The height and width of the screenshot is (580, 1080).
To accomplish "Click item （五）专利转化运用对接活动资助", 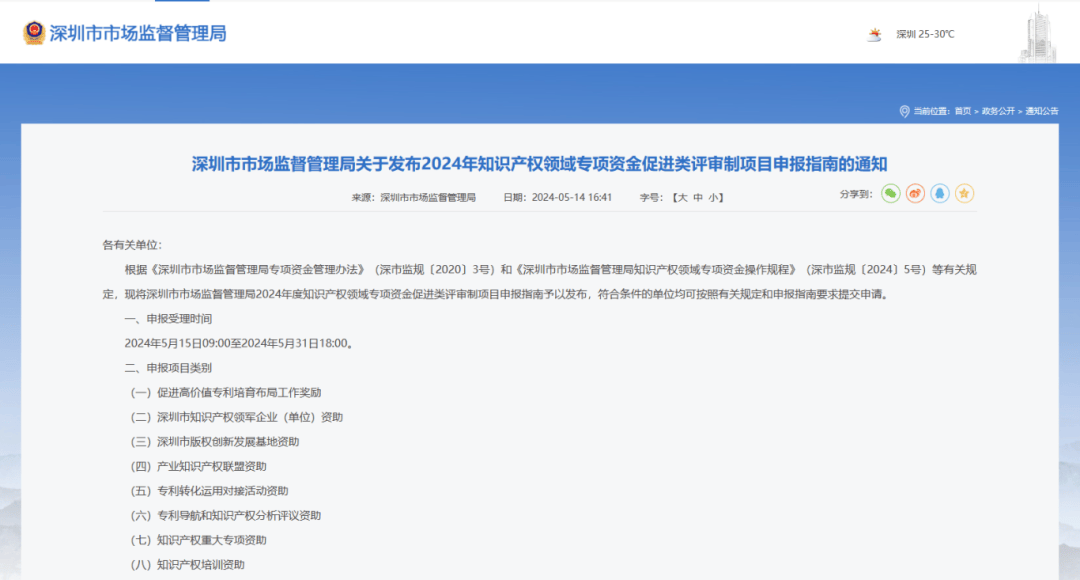I will 209,491.
